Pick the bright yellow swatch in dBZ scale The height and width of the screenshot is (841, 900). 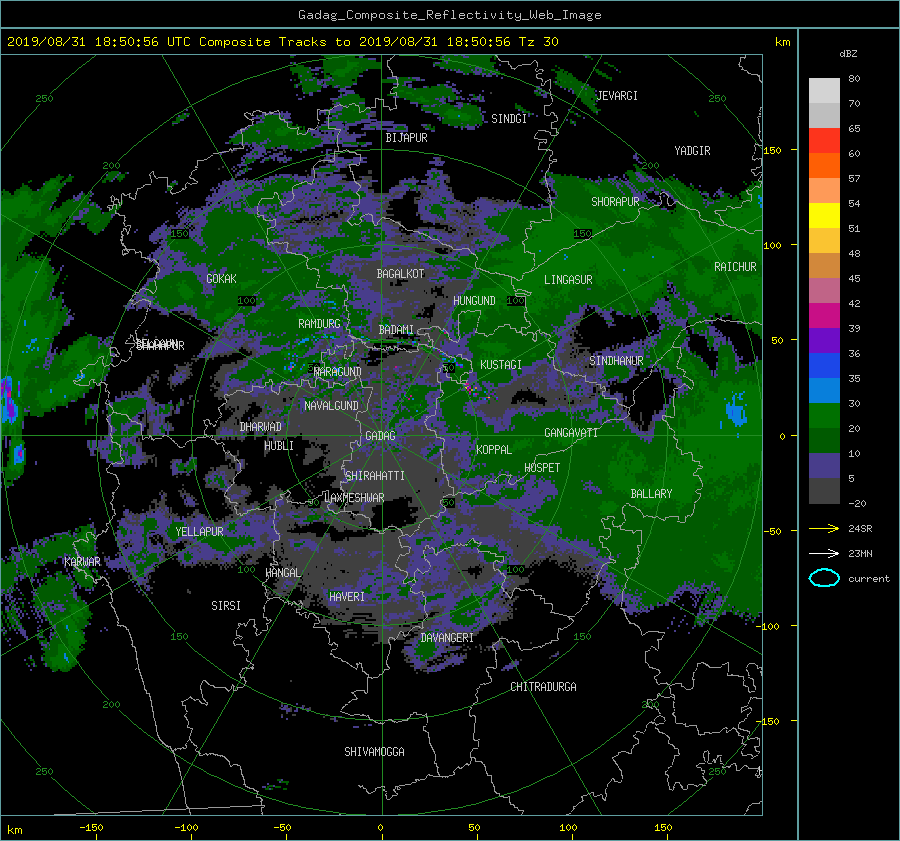[x=824, y=215]
